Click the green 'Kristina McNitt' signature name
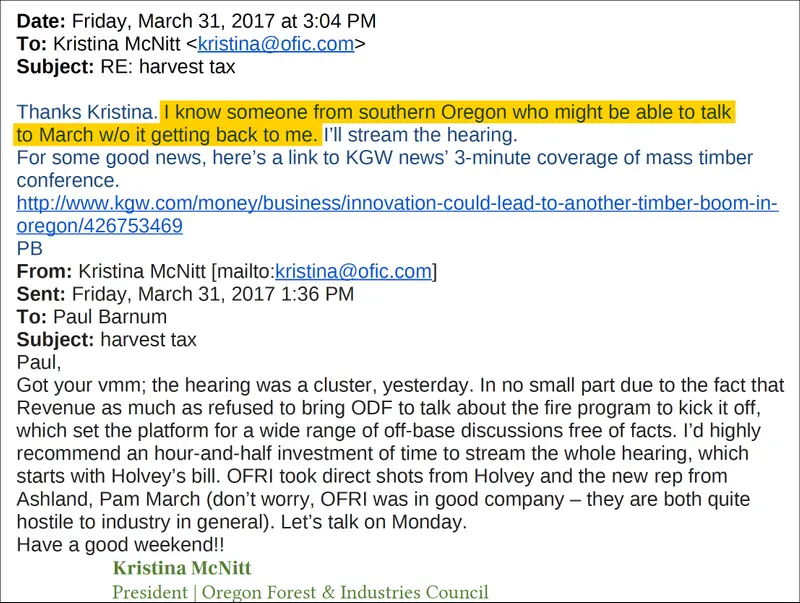 (182, 568)
